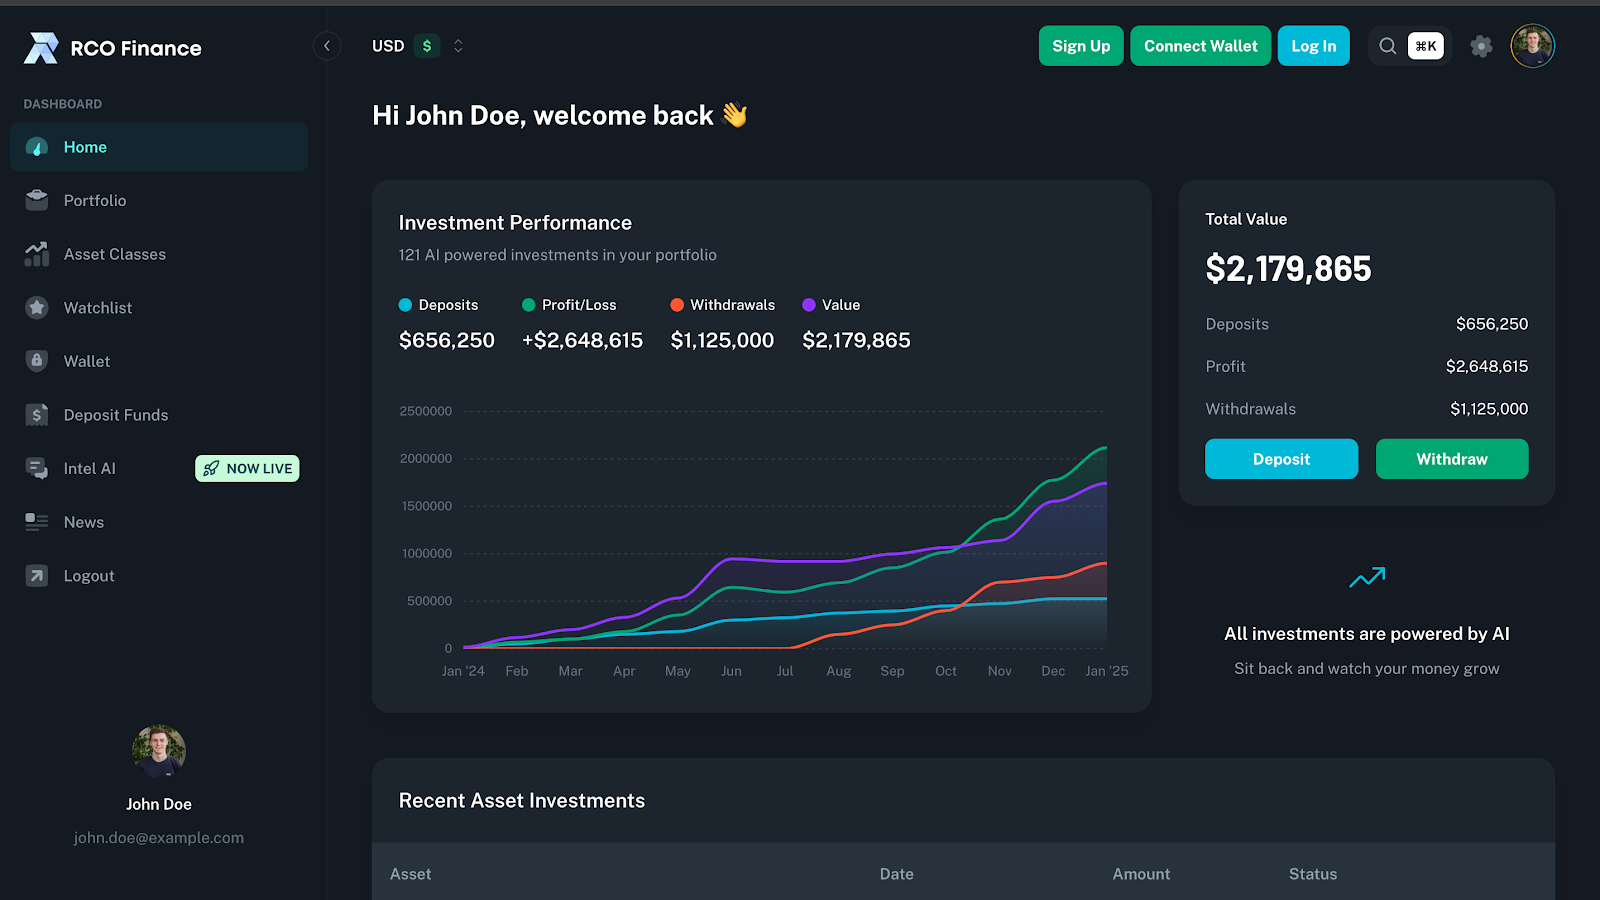Click the Log In button
This screenshot has height=900, width=1600.
coord(1314,46)
